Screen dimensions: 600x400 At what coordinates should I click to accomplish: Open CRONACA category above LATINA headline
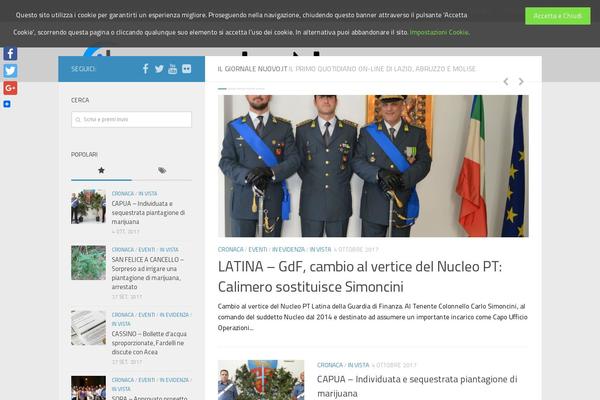230,250
